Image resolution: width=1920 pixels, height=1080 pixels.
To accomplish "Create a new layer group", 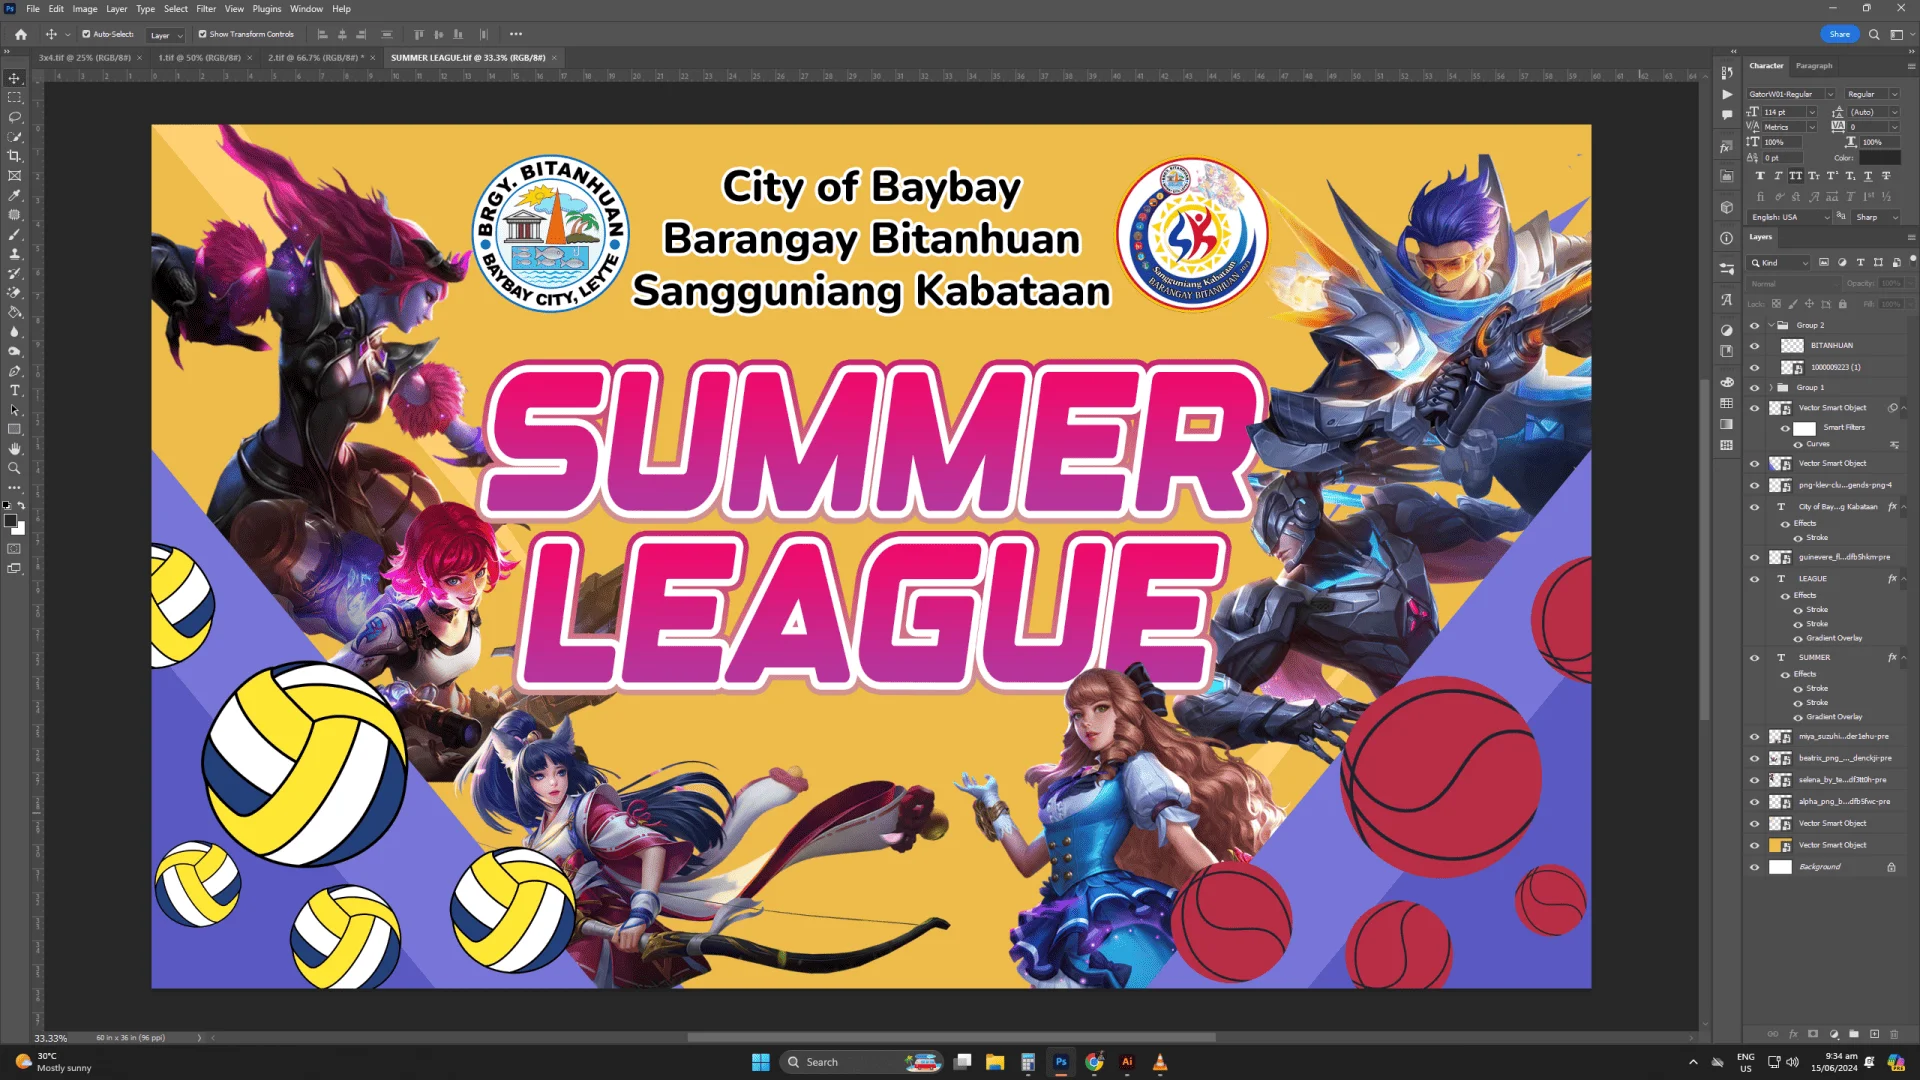I will click(1854, 1034).
